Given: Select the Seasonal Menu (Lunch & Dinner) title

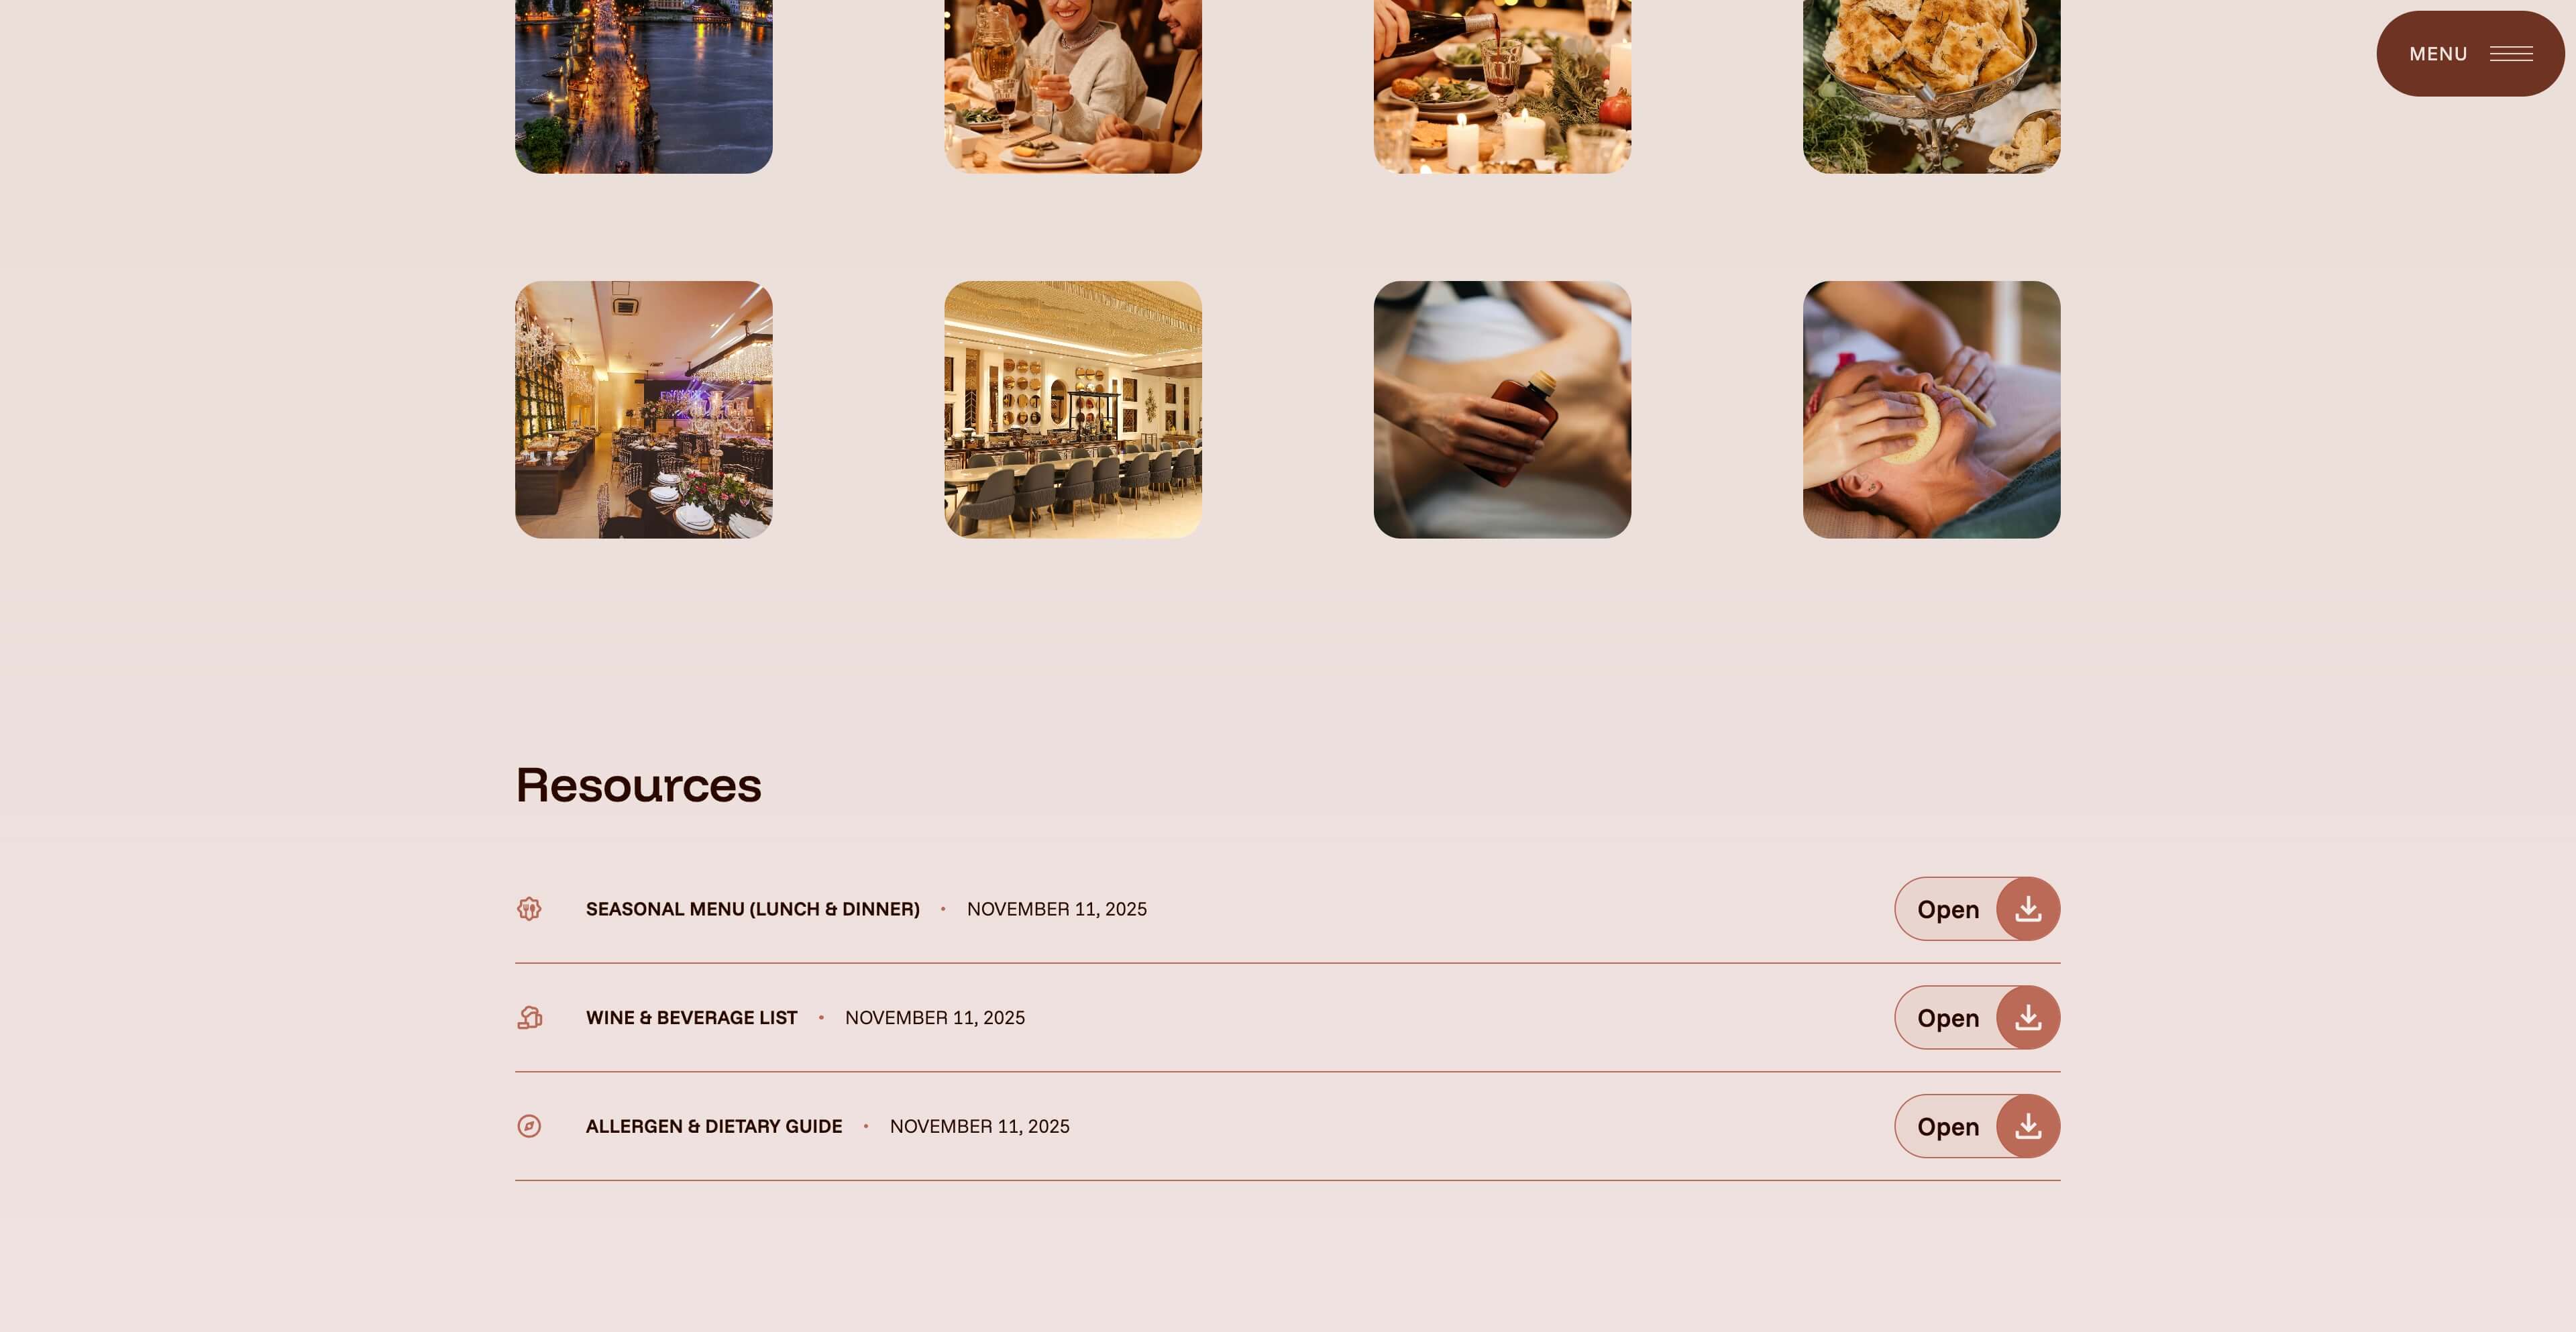Looking at the screenshot, I should coord(752,909).
